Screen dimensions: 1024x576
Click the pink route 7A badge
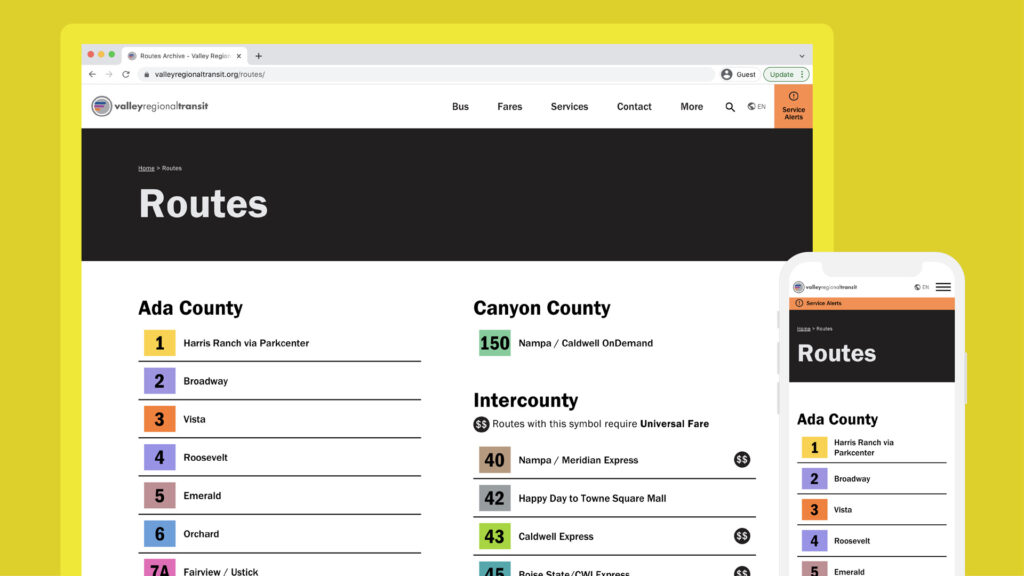point(159,568)
